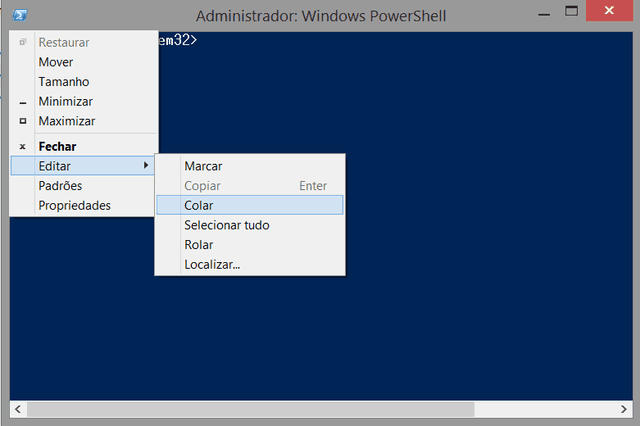Click Minimizar in the system menu
The height and width of the screenshot is (426, 640).
pos(83,101)
